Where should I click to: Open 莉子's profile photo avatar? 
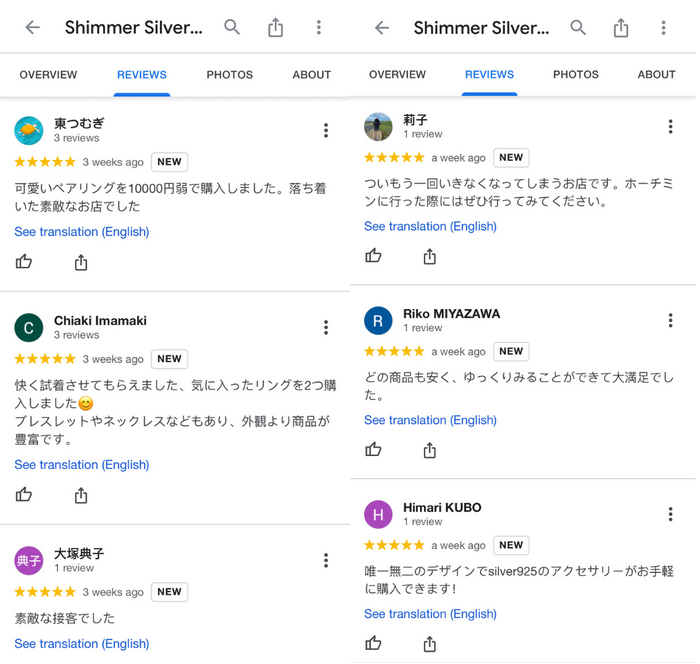(378, 127)
